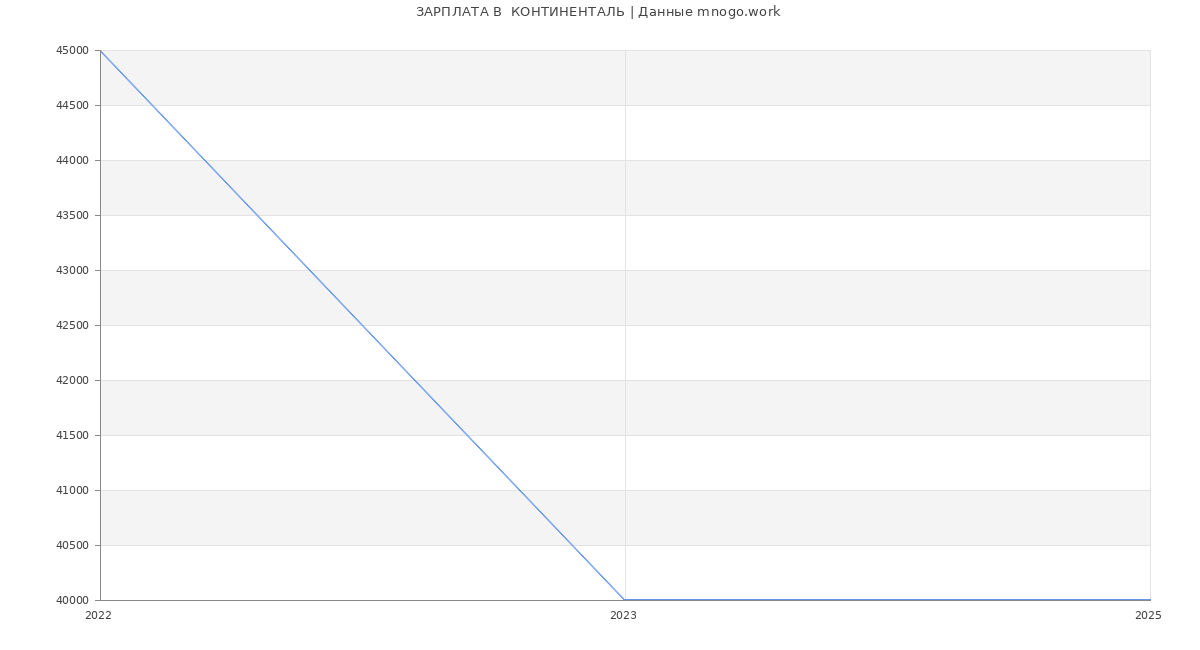
Task: Click the 2023 data point at 40000
Action: [x=625, y=600]
